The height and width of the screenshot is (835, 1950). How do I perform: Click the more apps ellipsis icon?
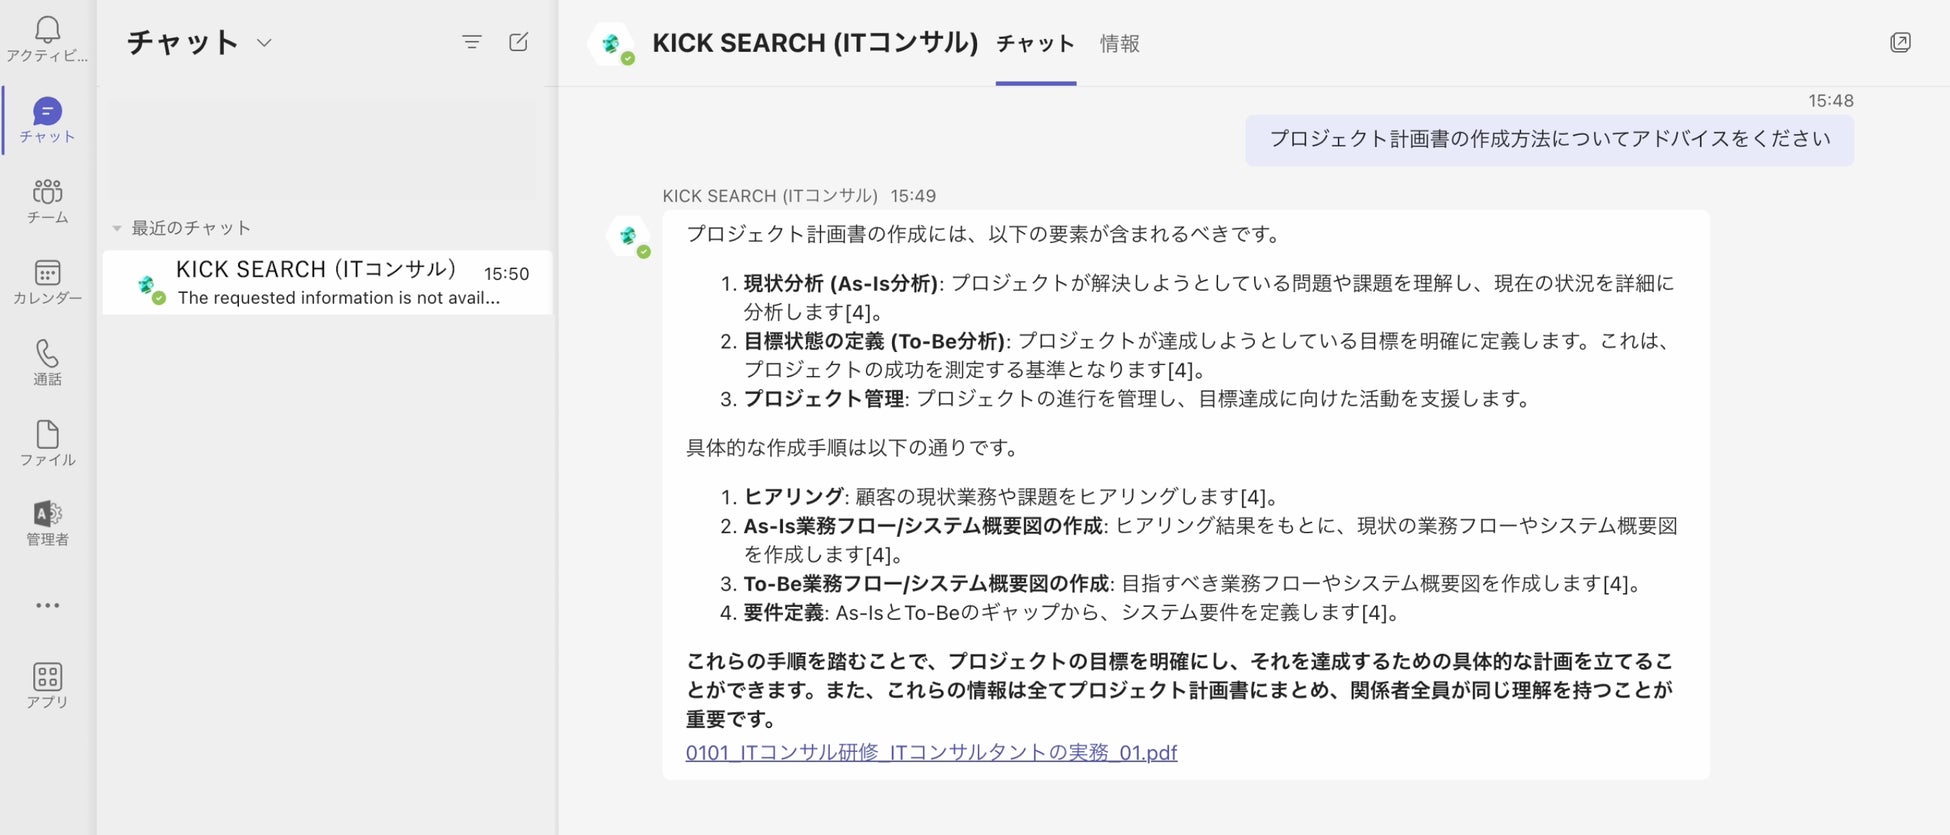[47, 605]
